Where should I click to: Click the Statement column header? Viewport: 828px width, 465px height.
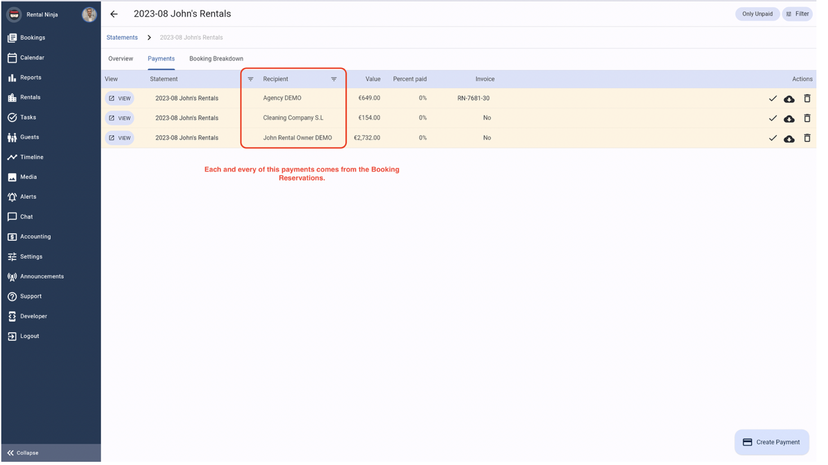click(x=165, y=80)
